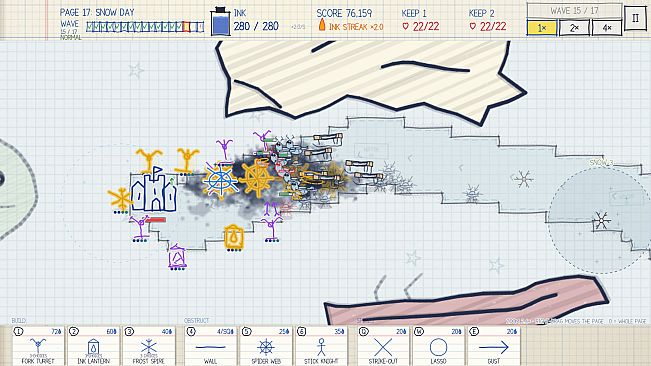Click the SNOW 3 spawn label
The width and height of the screenshot is (651, 366).
pyautogui.click(x=601, y=163)
